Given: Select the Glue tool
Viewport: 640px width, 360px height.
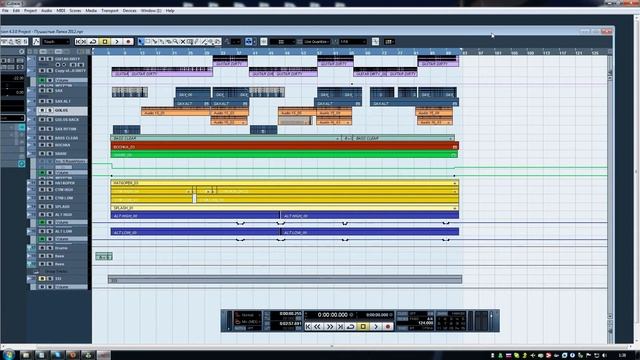Looking at the screenshot, I should pos(162,42).
